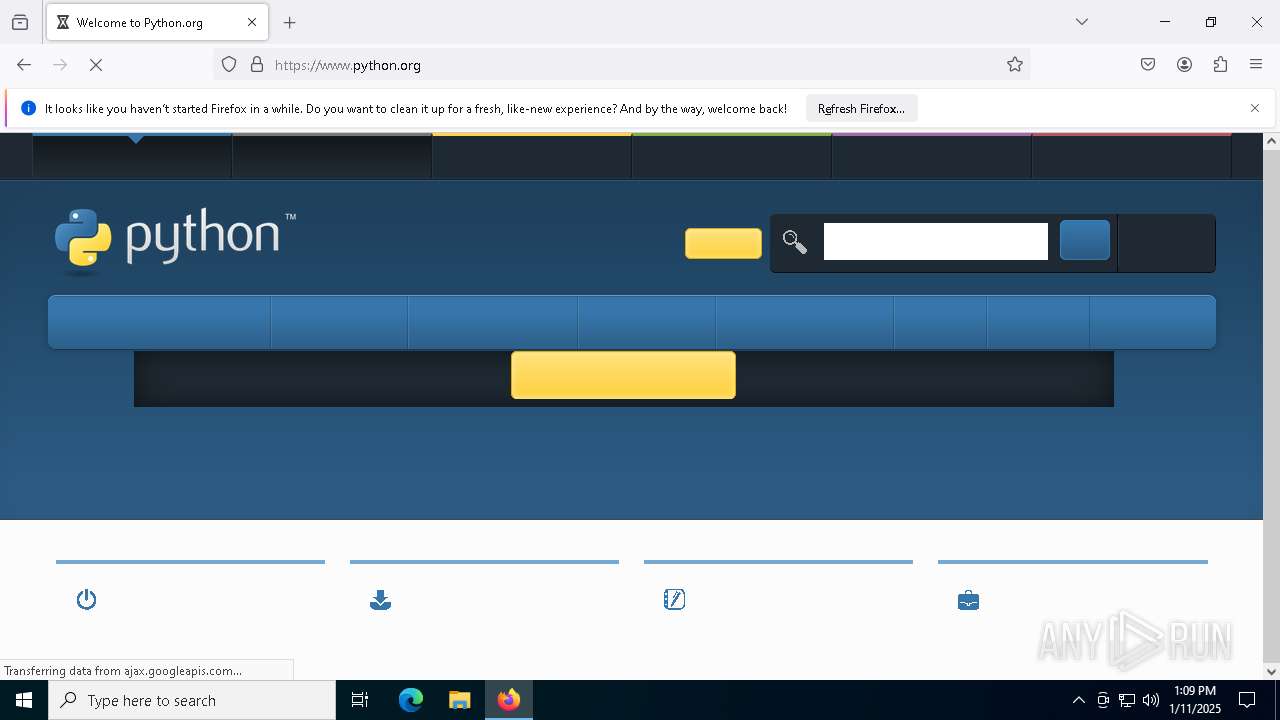Click the magnifying glass search icon
The height and width of the screenshot is (720, 1280).
pyautogui.click(x=795, y=242)
